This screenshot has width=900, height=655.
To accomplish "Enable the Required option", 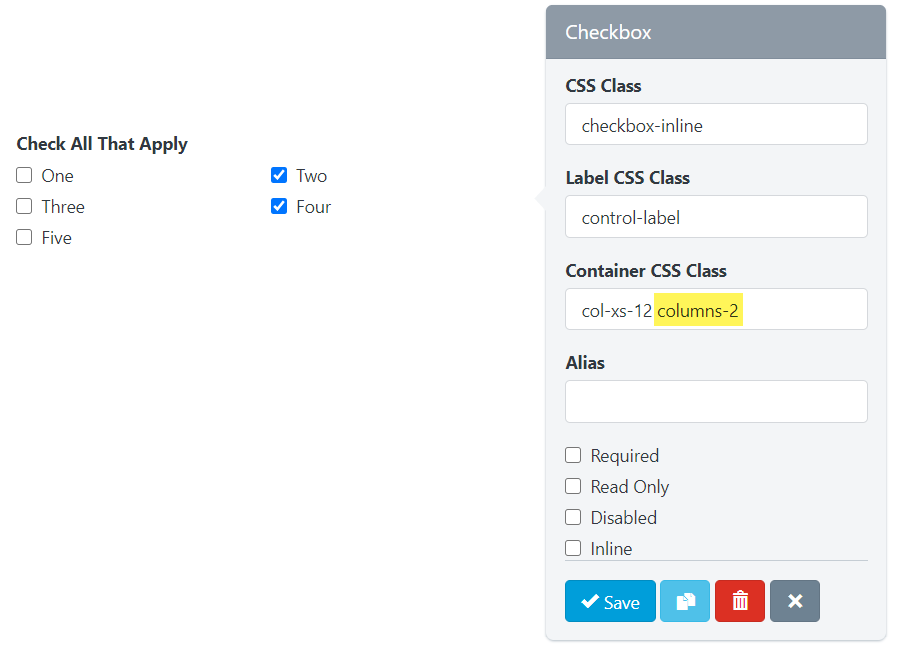I will (573, 456).
